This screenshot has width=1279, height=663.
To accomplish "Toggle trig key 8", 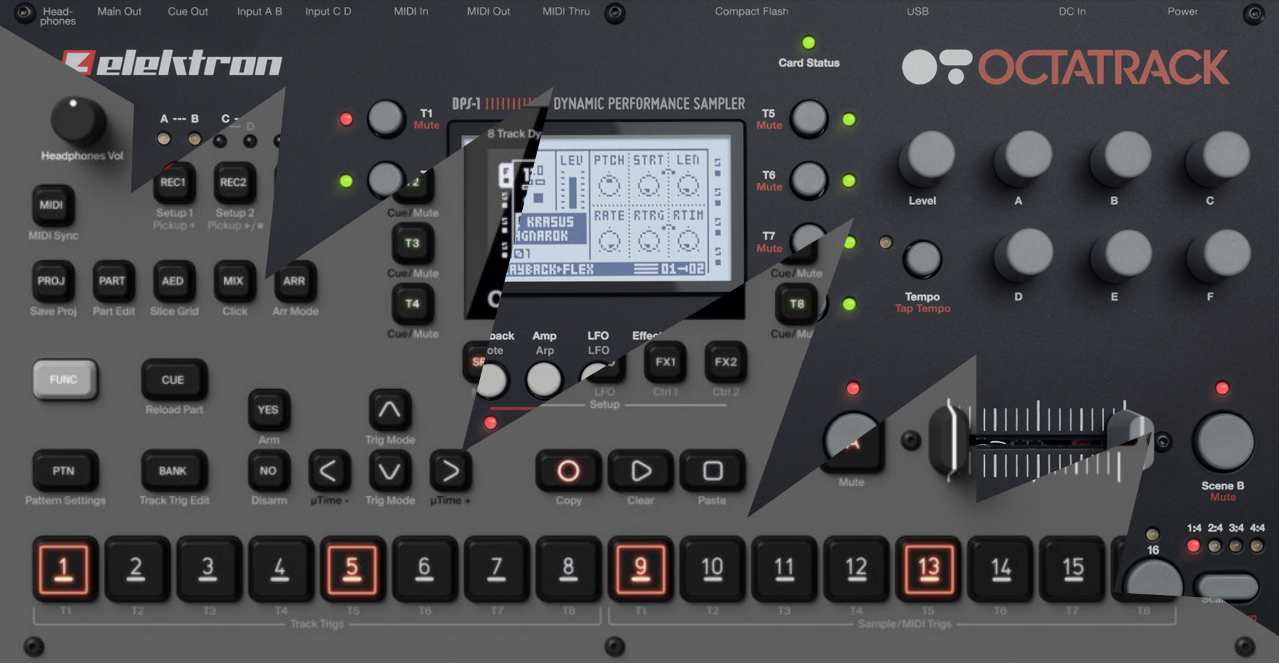I will point(568,569).
